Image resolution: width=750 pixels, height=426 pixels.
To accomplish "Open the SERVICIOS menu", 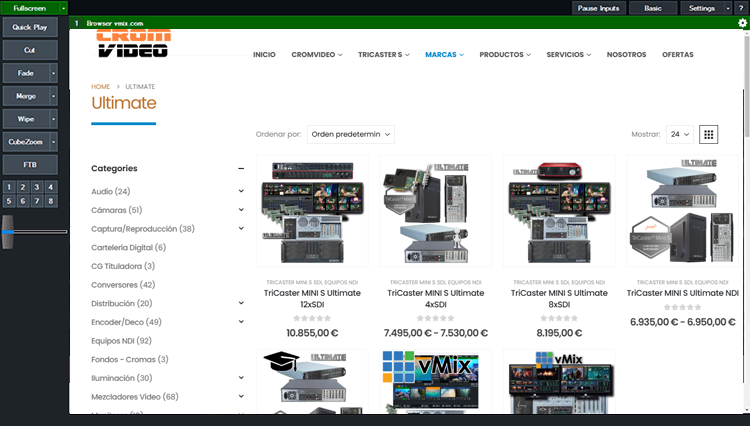I will 569,55.
